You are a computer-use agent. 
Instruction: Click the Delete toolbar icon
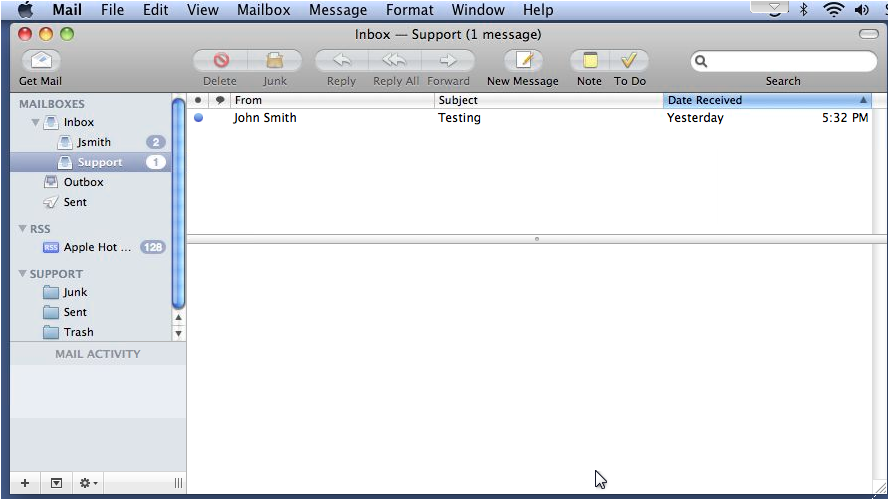(x=220, y=60)
